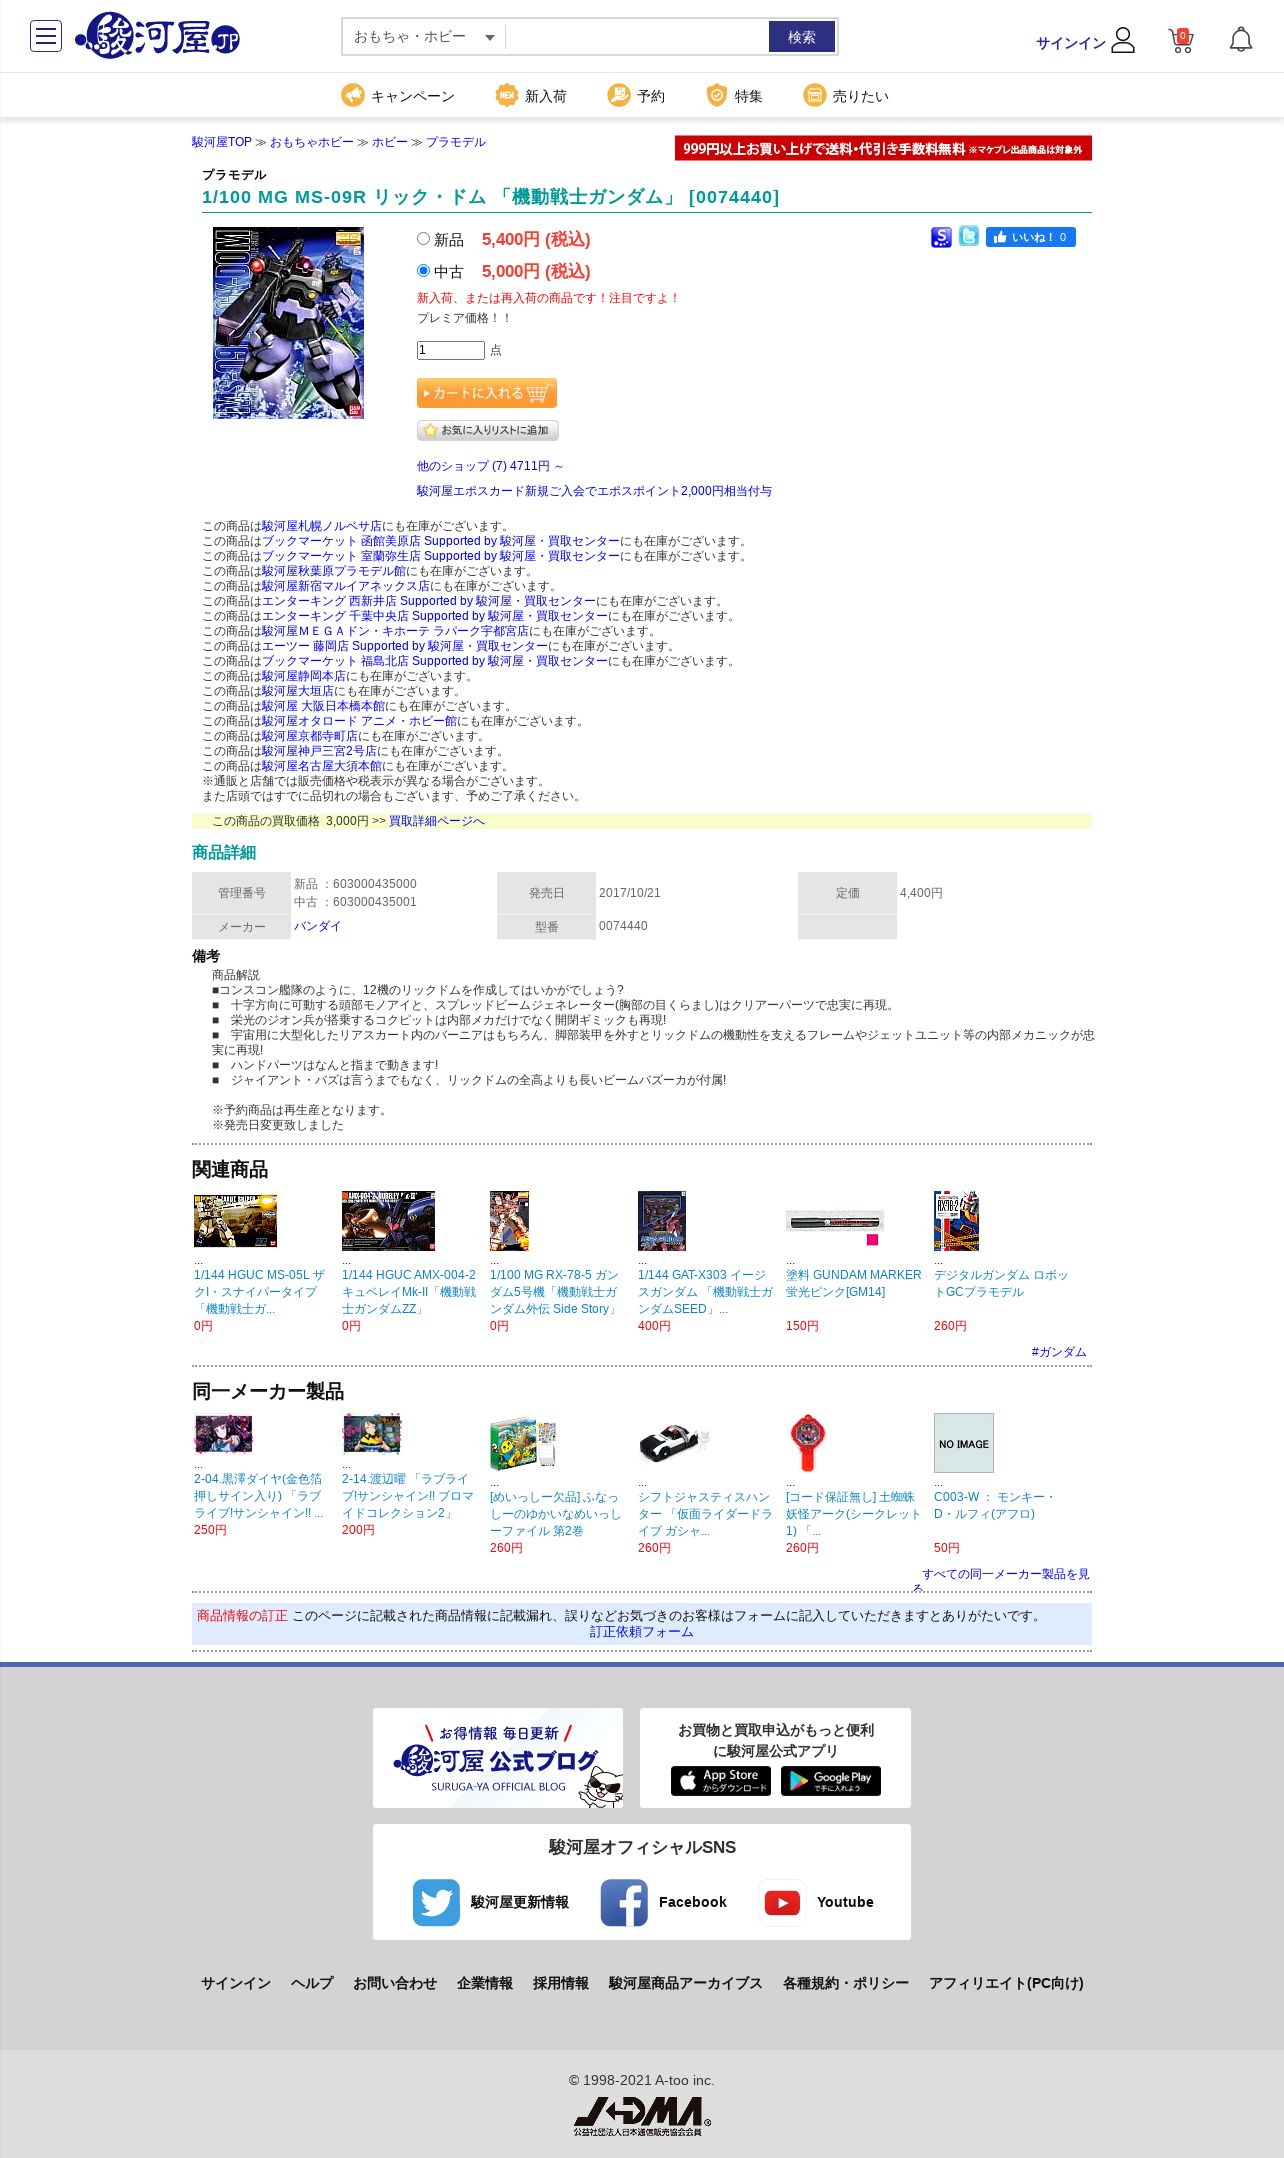
Task: Share the product on Twitter icon
Action: coord(969,236)
